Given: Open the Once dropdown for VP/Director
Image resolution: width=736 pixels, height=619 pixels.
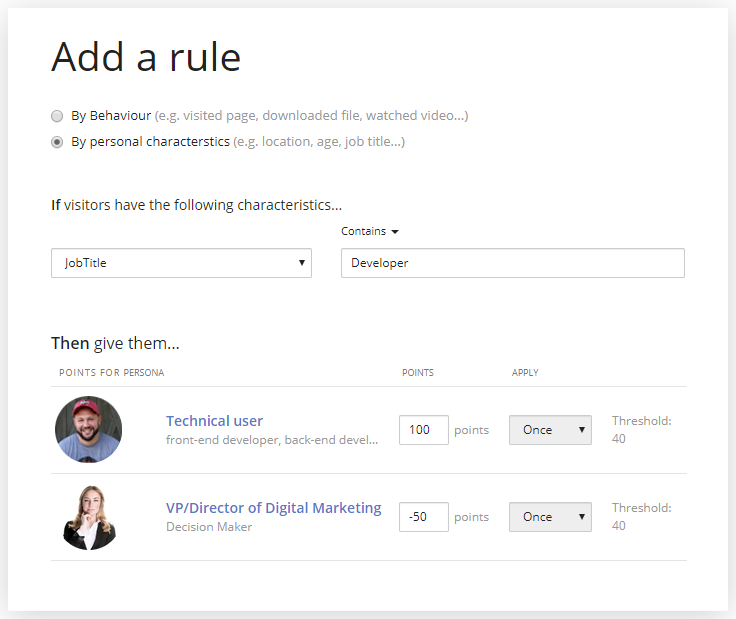Looking at the screenshot, I should click(549, 517).
